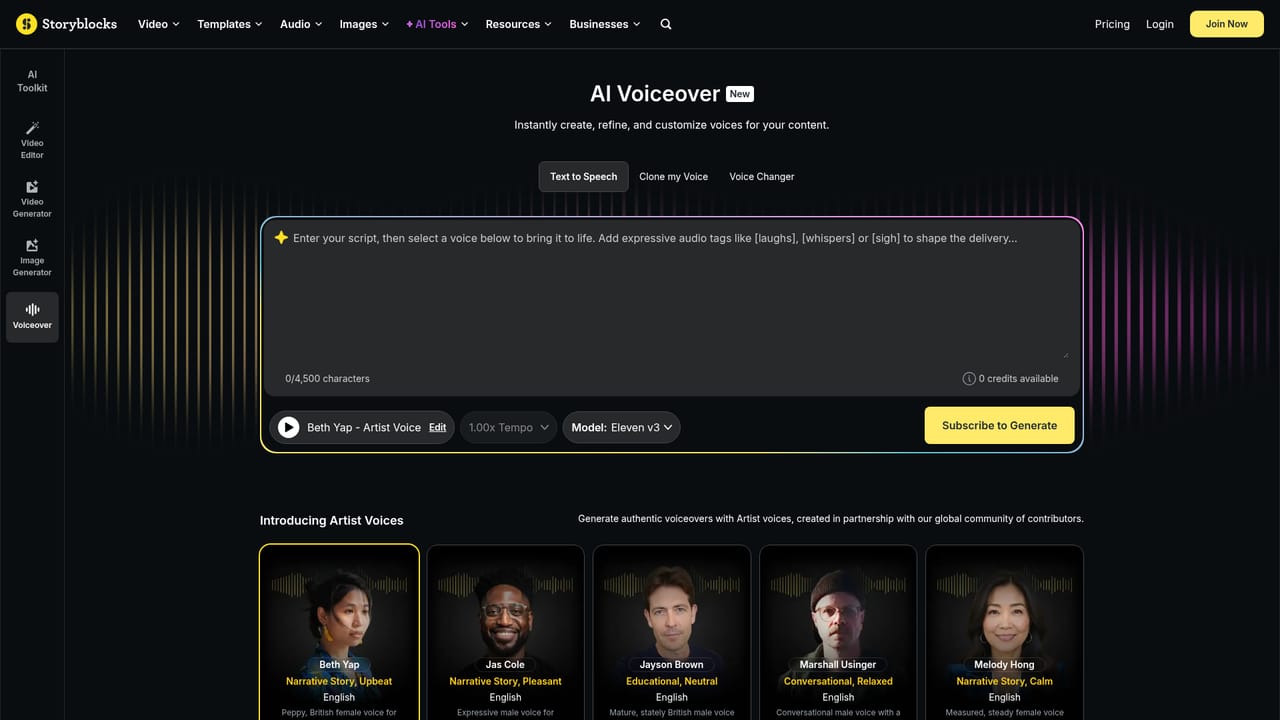Open the Video Editor sidebar tool

[x=32, y=140]
